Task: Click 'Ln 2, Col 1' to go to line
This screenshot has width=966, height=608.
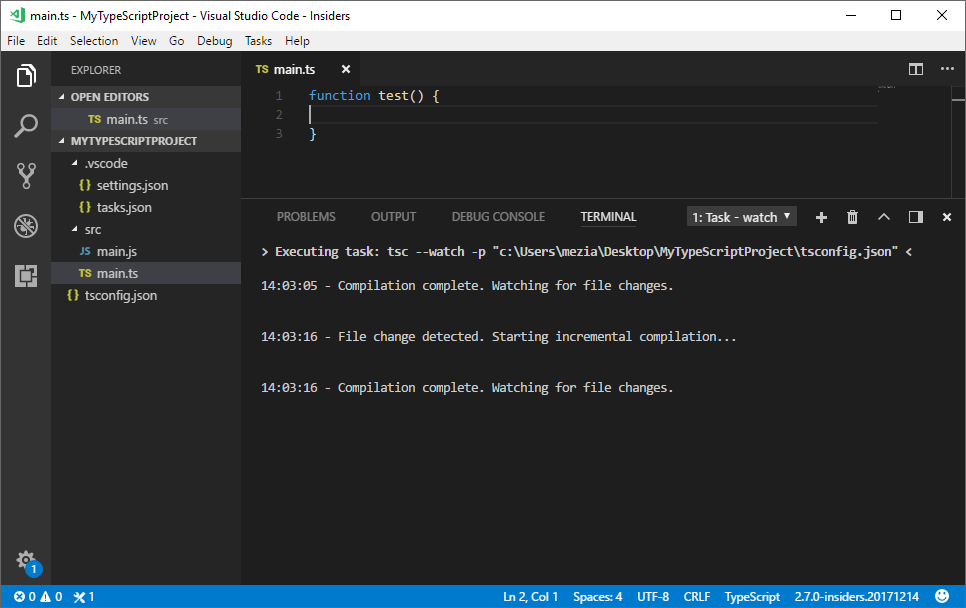Action: [530, 596]
